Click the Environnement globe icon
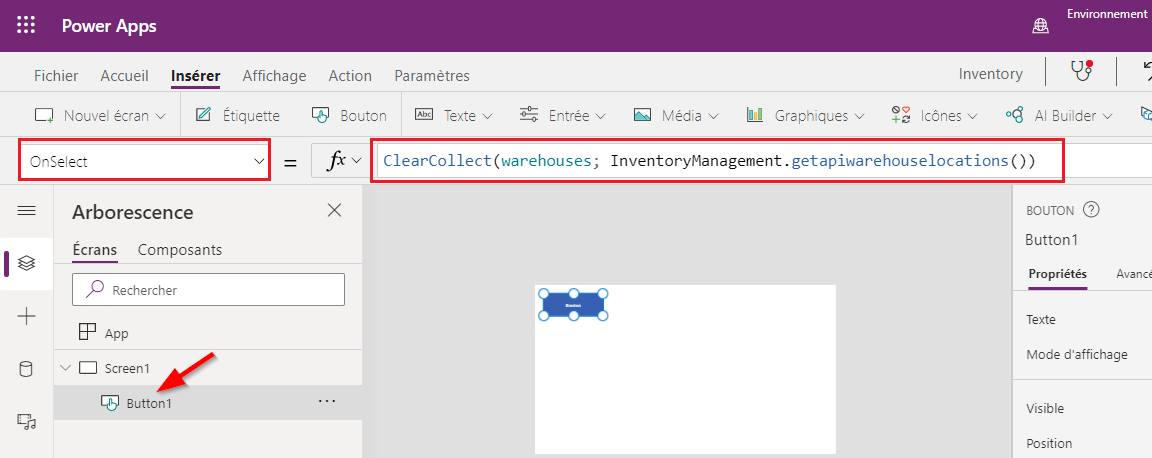This screenshot has height=458, width=1152. click(1040, 26)
